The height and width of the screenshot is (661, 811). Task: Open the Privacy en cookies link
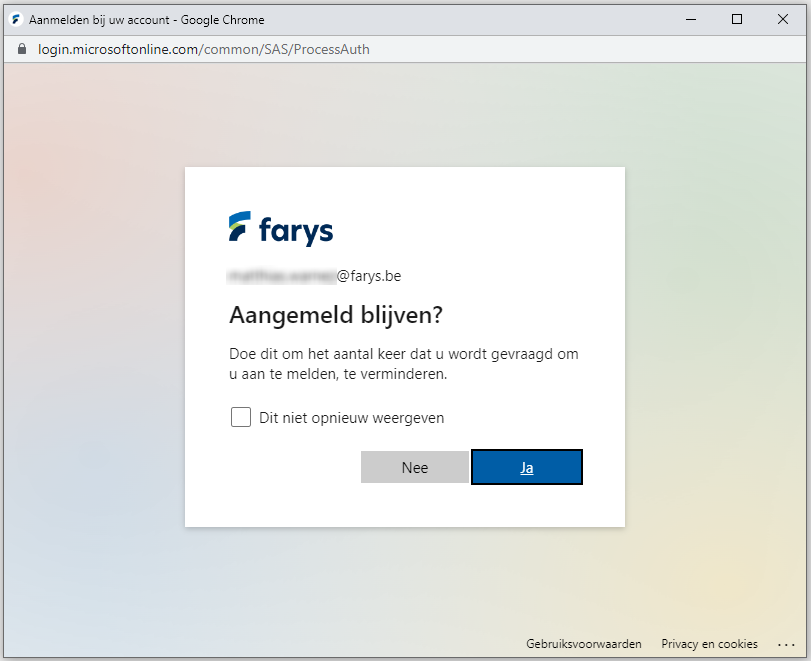point(709,643)
